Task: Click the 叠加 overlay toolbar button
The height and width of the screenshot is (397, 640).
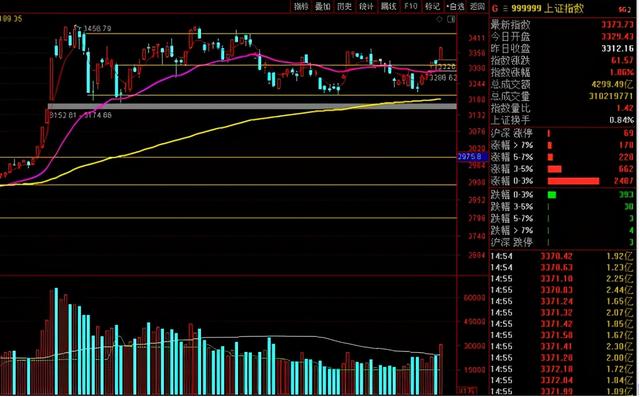Action: click(x=322, y=6)
